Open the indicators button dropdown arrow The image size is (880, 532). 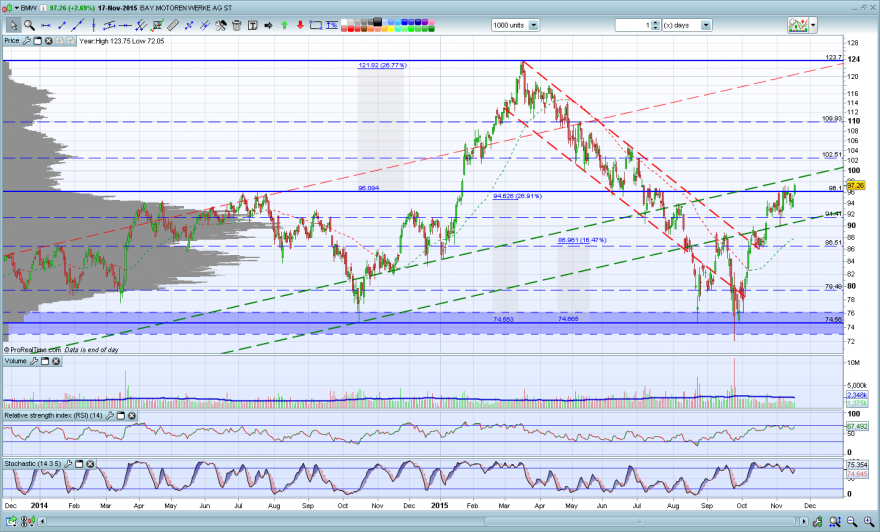(x=813, y=25)
